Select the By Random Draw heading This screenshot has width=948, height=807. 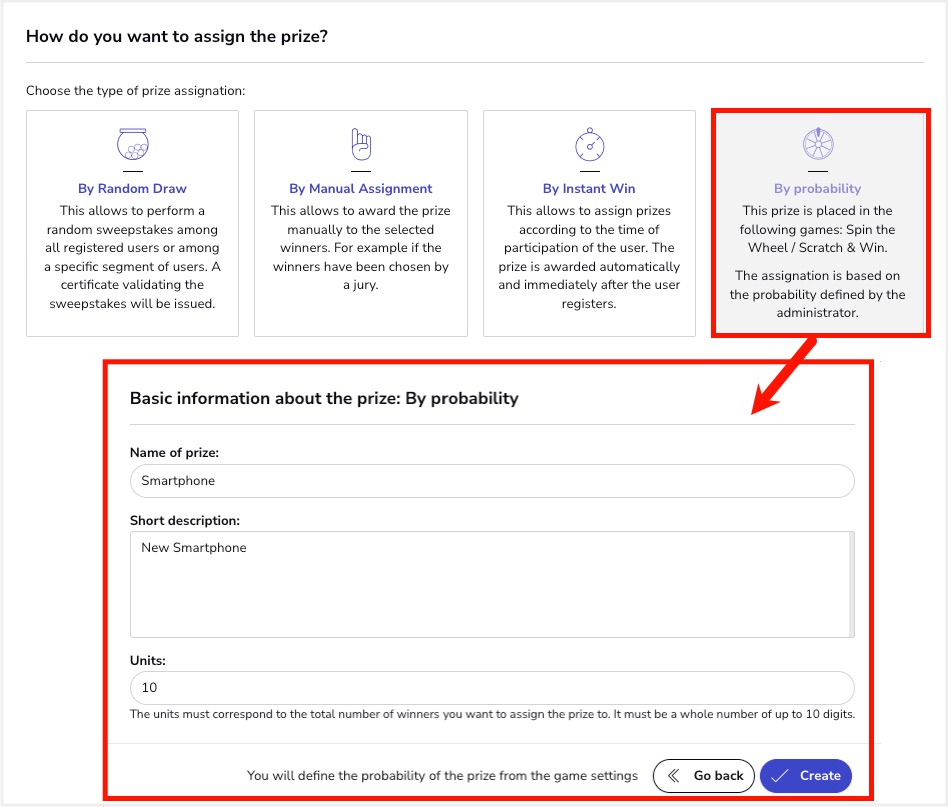point(132,189)
